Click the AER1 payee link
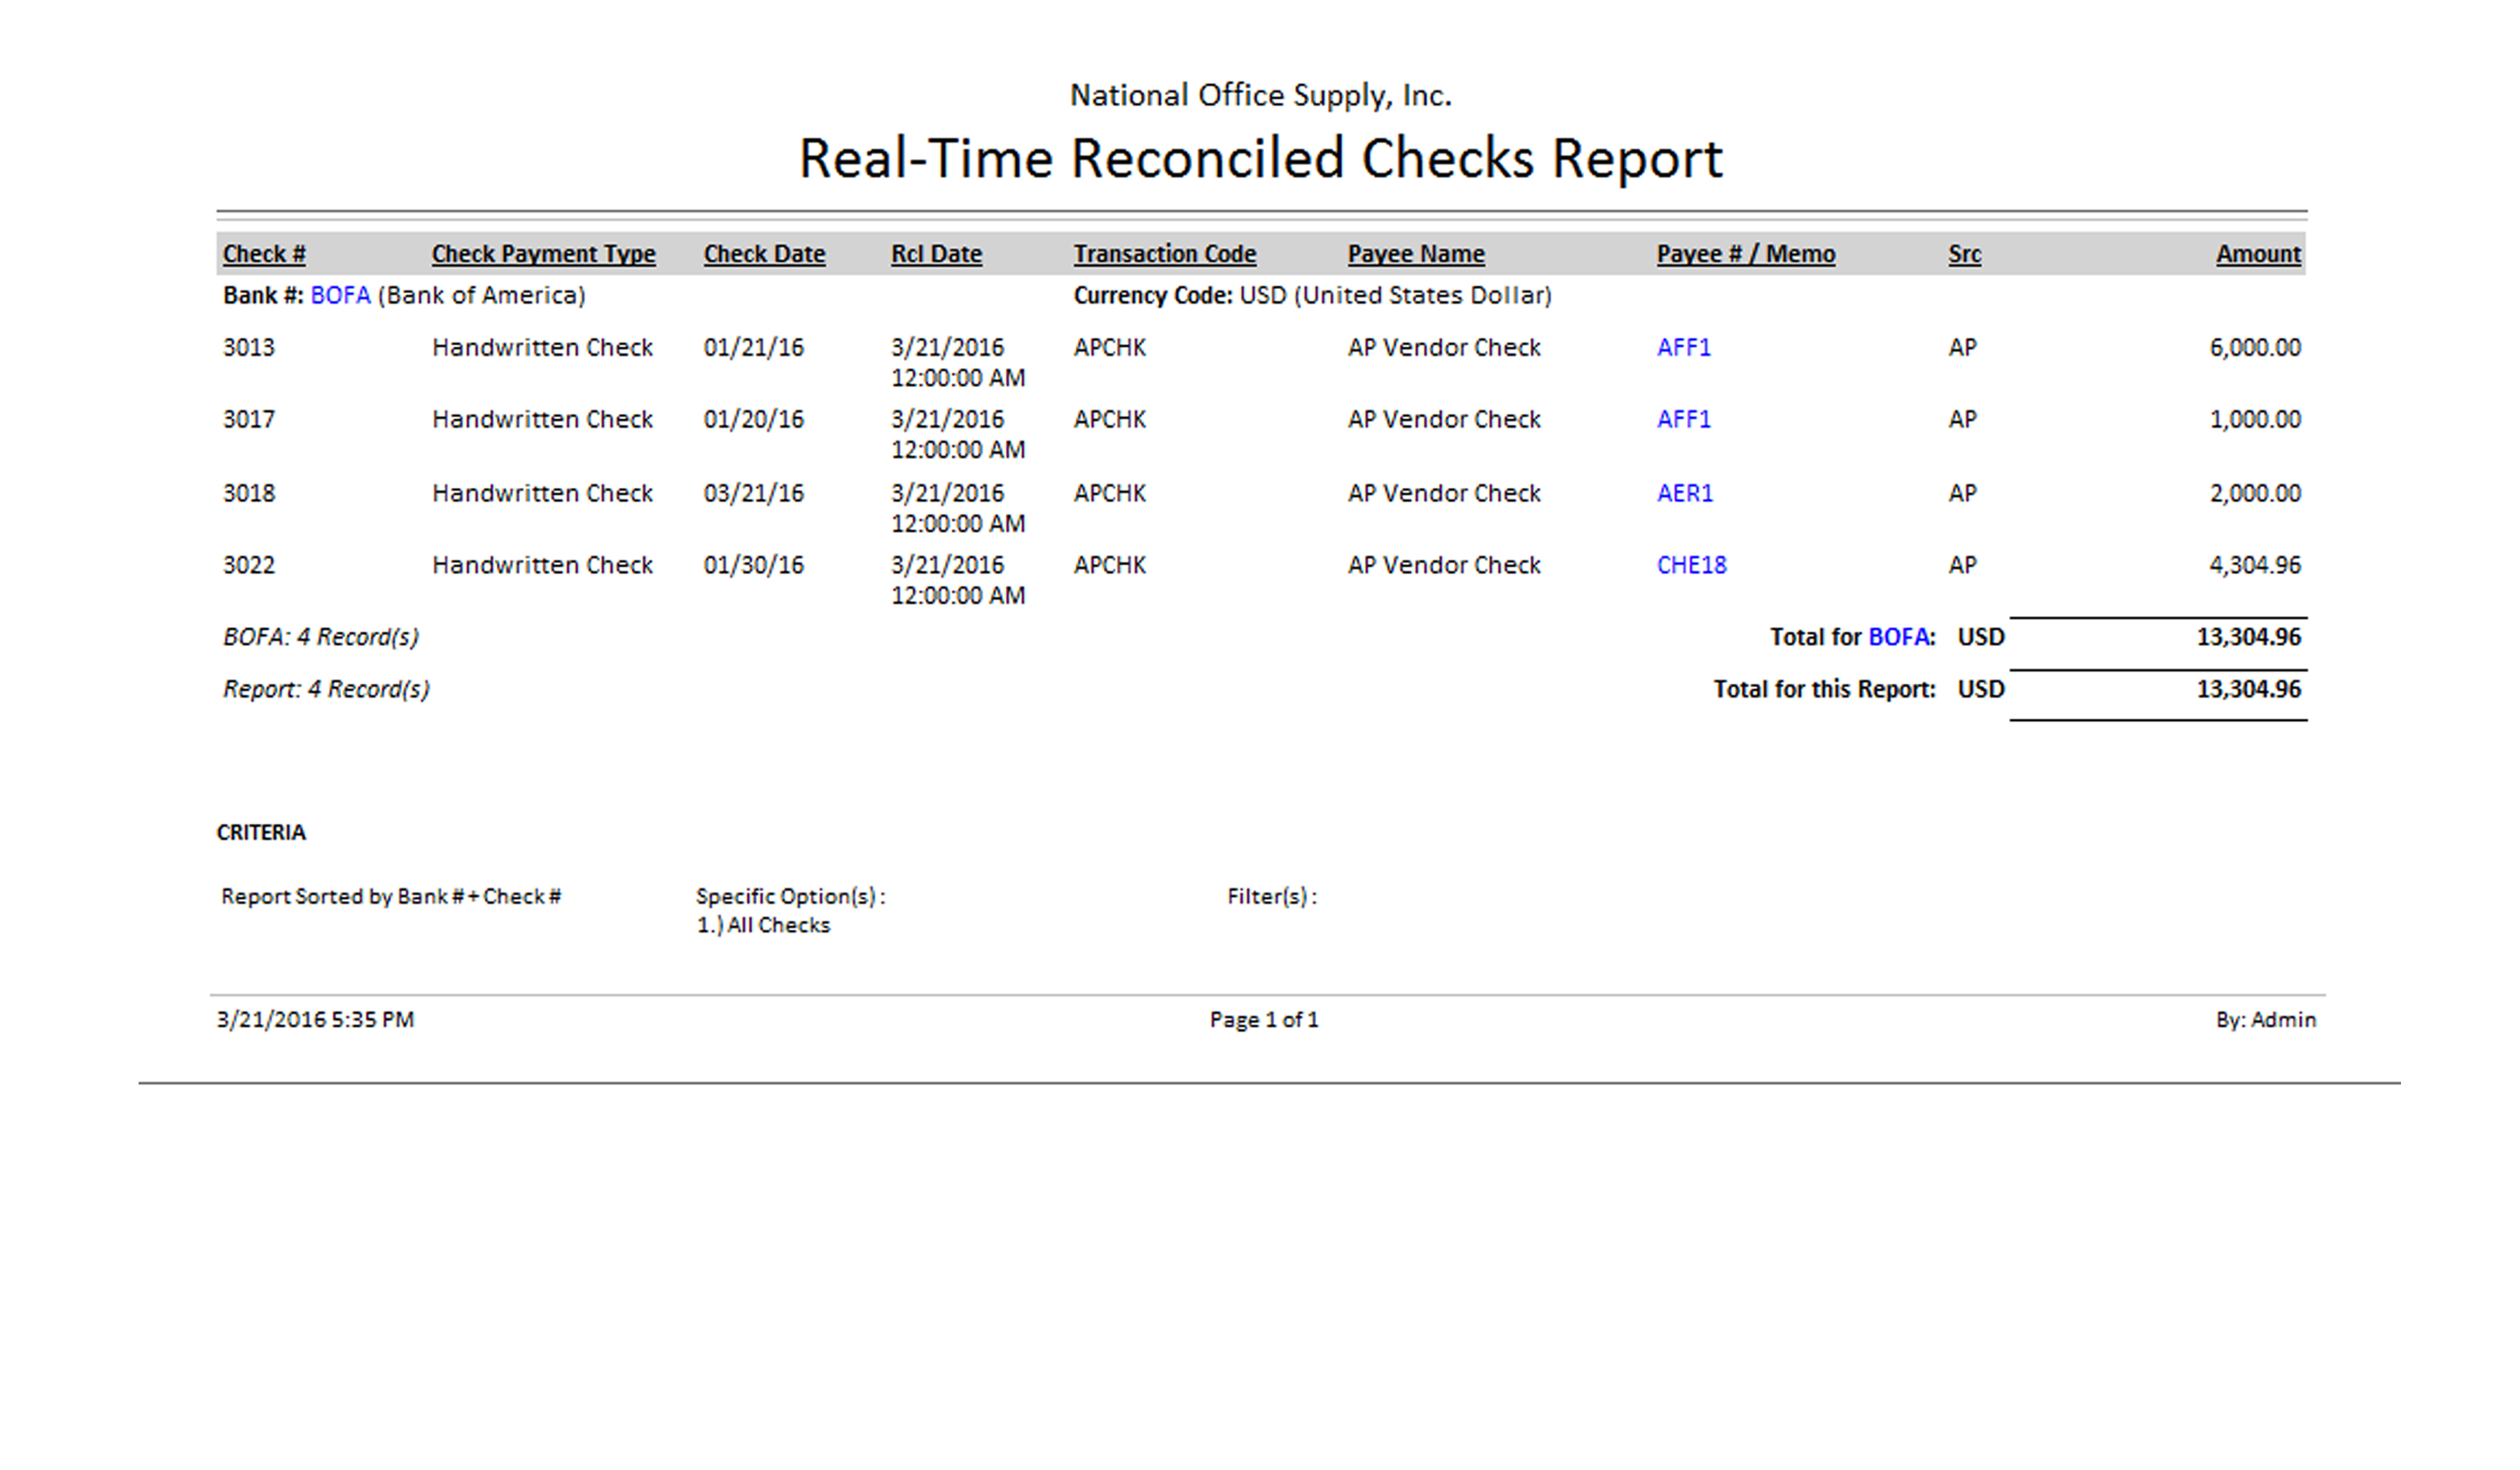The width and height of the screenshot is (2520, 1470). click(x=1684, y=494)
